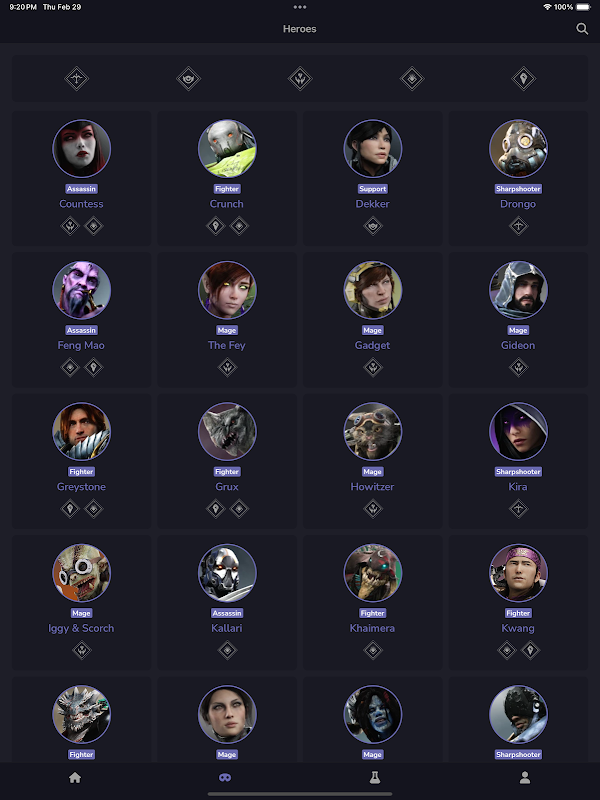
Task: Select the controller Heroes tab icon
Action: [x=225, y=778]
